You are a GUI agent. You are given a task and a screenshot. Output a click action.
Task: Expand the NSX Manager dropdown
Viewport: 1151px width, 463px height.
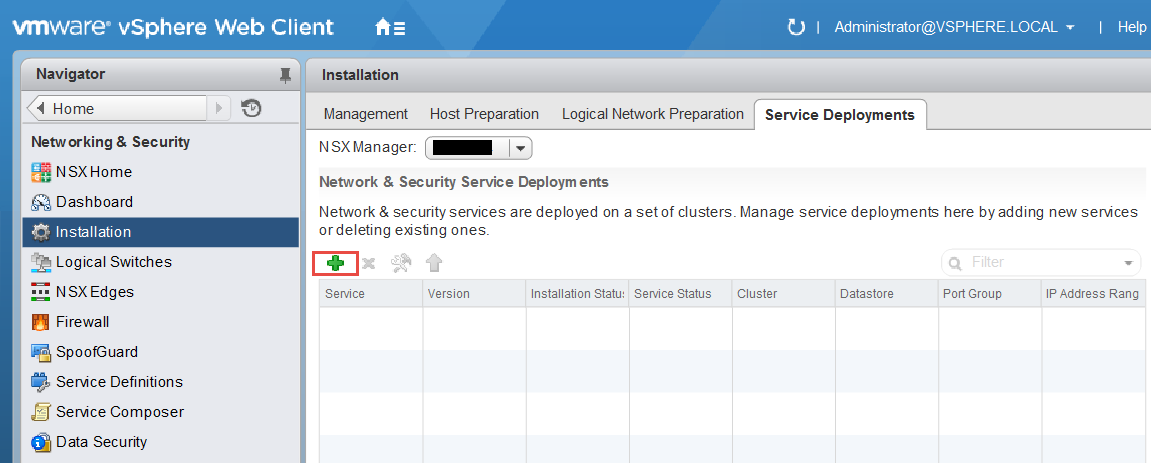(519, 148)
